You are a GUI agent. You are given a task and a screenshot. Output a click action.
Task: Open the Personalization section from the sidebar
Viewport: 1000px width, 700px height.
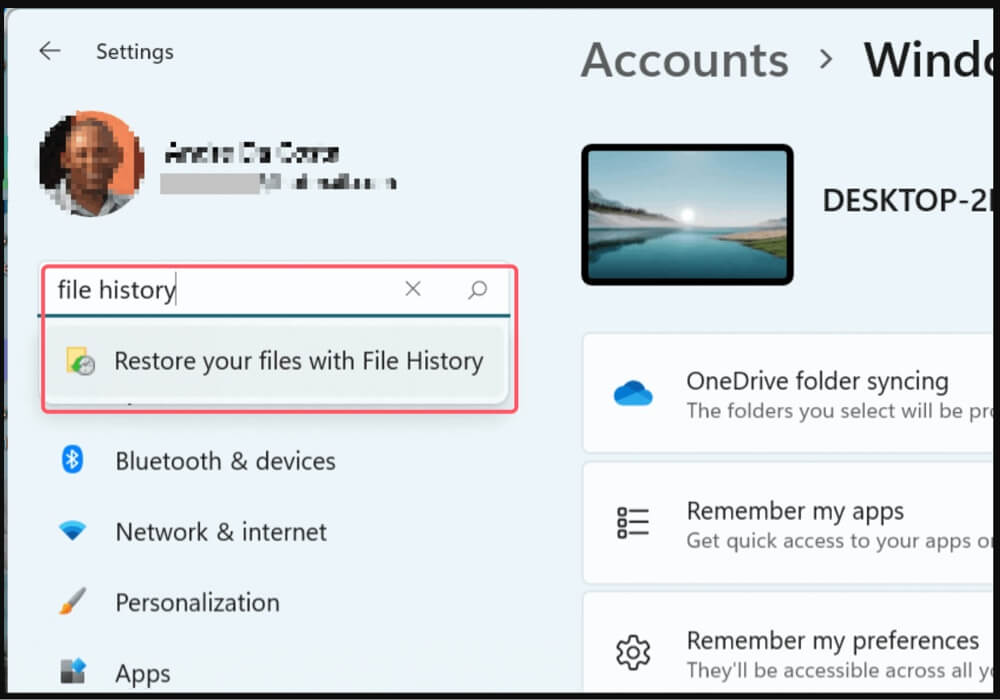click(x=197, y=602)
